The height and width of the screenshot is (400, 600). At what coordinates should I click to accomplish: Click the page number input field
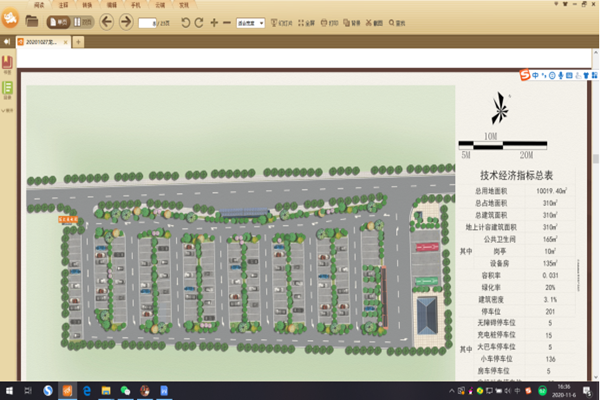[146, 22]
